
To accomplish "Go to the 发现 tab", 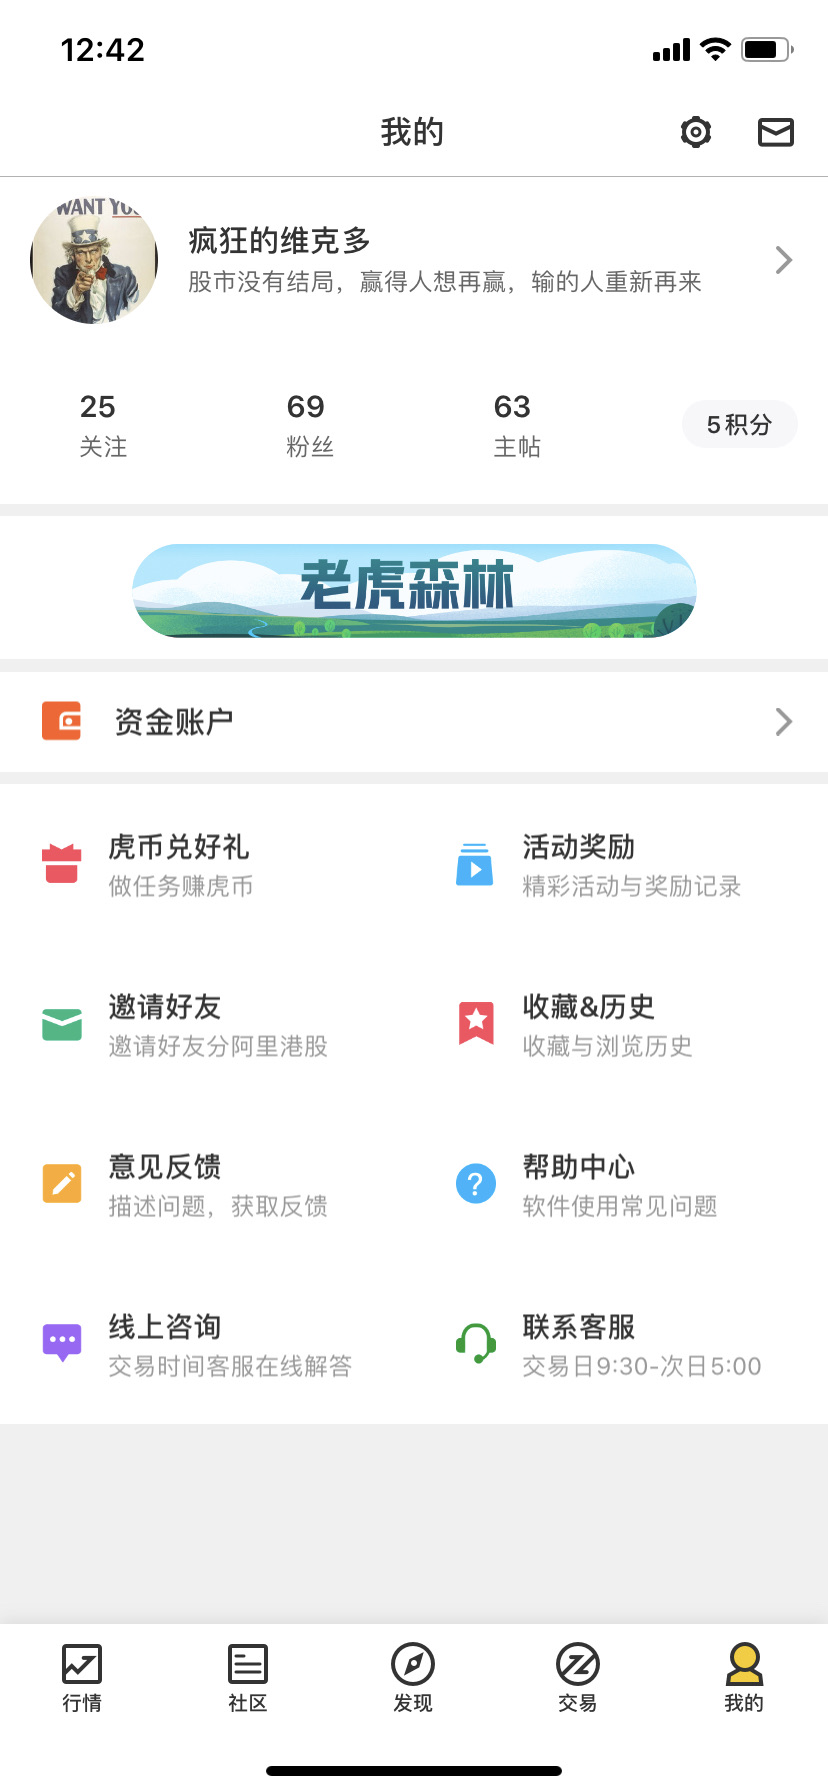I will coord(413,1679).
